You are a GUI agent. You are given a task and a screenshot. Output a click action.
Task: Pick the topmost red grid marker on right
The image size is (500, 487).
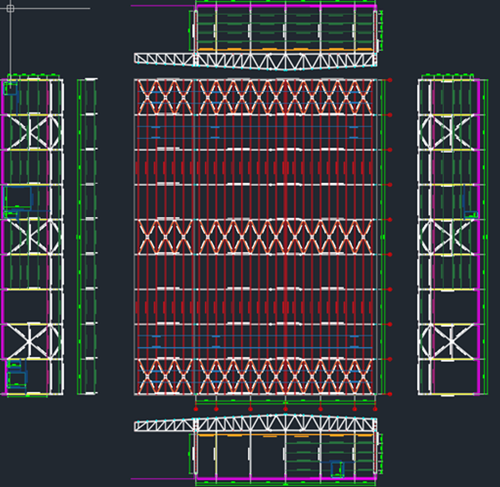(x=390, y=80)
